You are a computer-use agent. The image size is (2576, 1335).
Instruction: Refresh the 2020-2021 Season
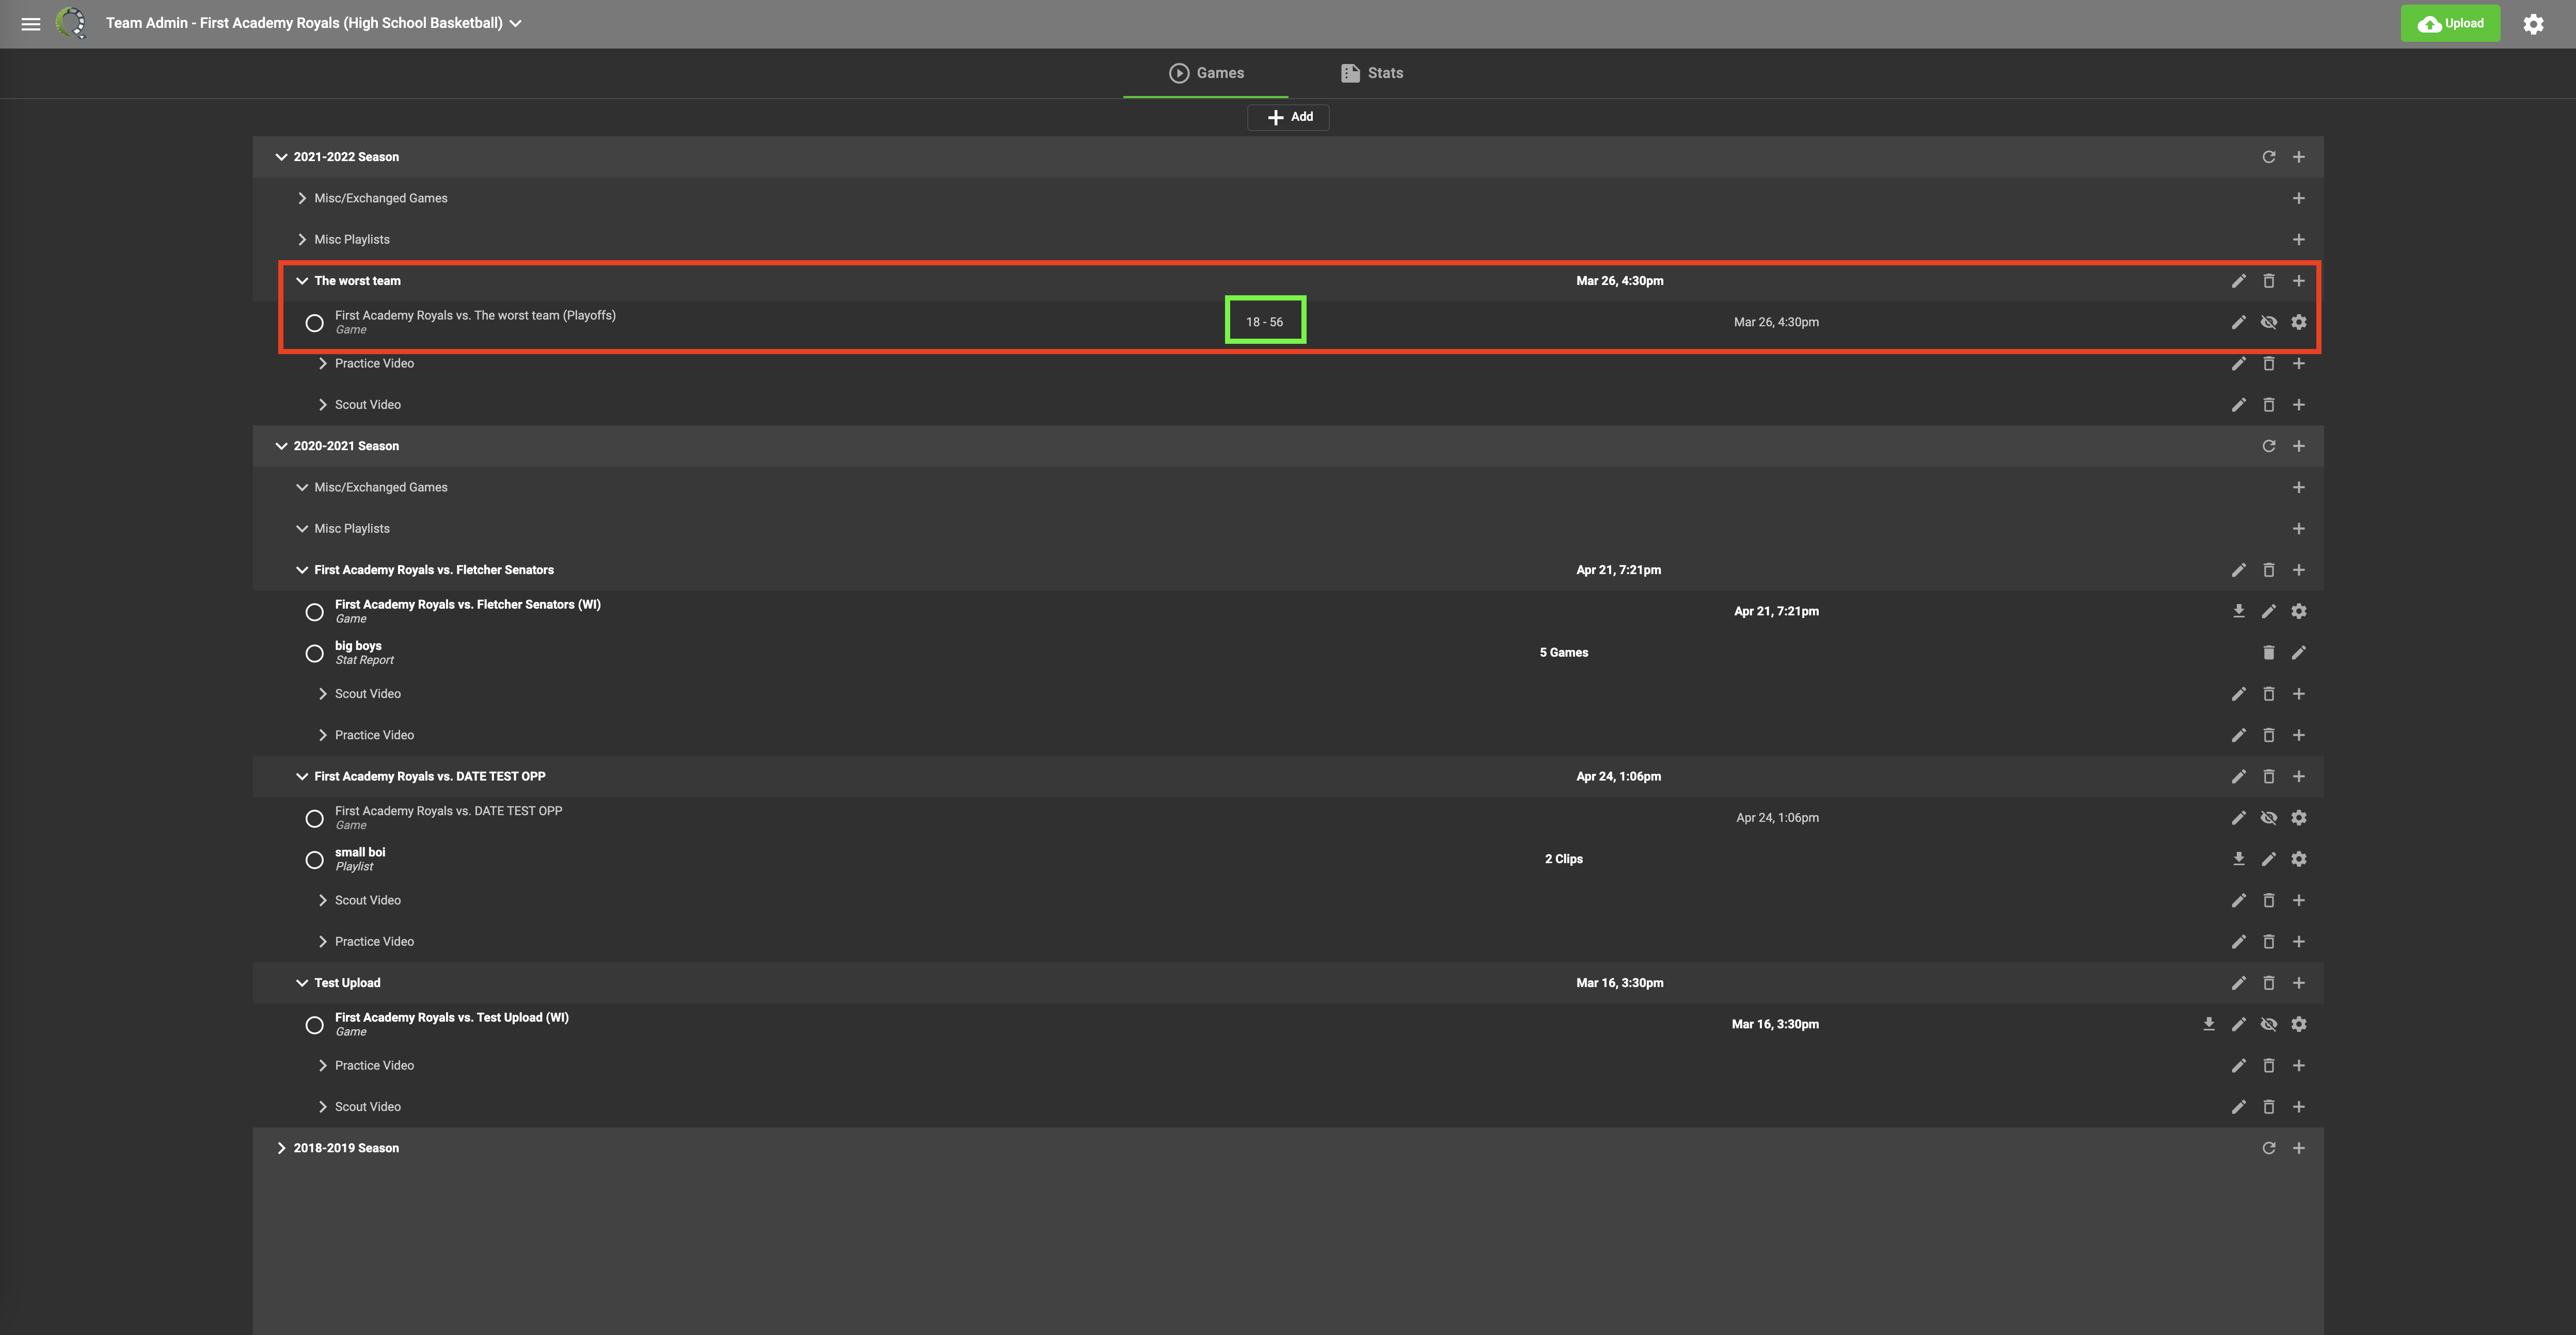pos(2269,446)
